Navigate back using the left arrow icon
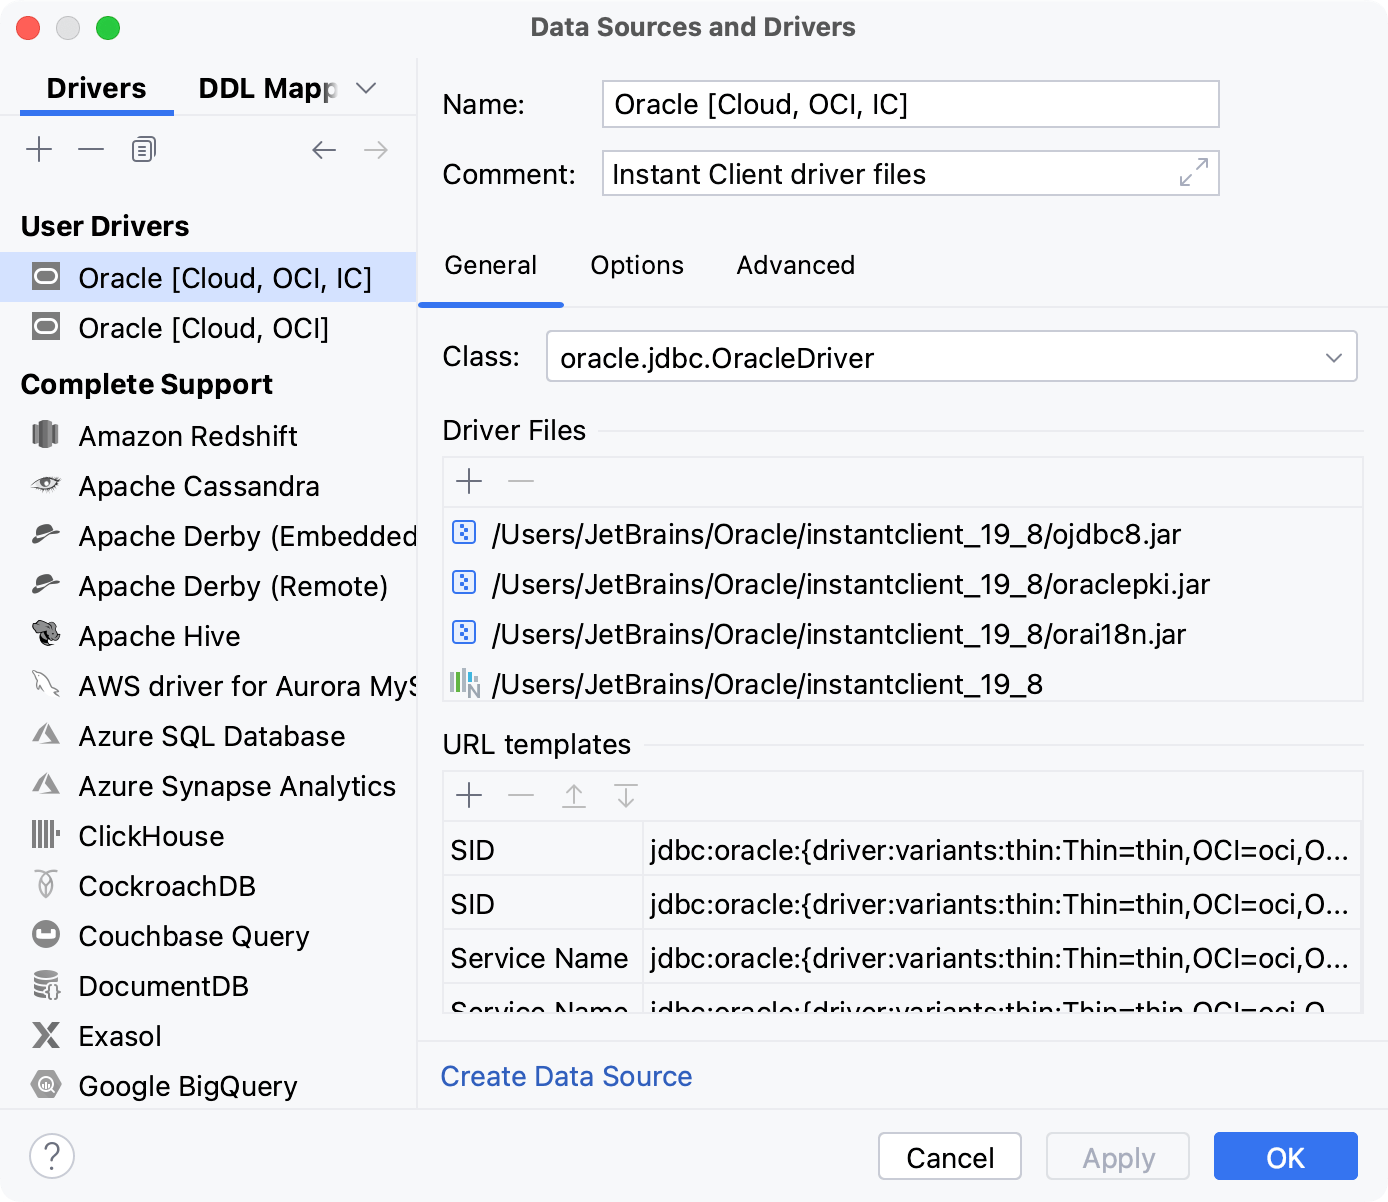This screenshot has width=1388, height=1202. [x=323, y=149]
